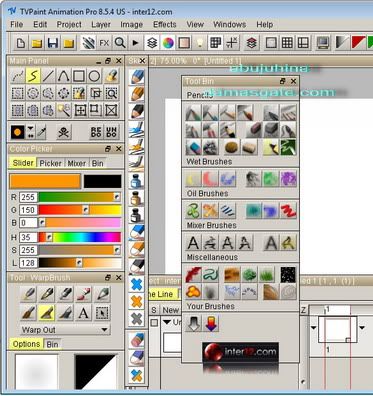
Task: Select the rectangle drawing tool
Action: [79, 76]
